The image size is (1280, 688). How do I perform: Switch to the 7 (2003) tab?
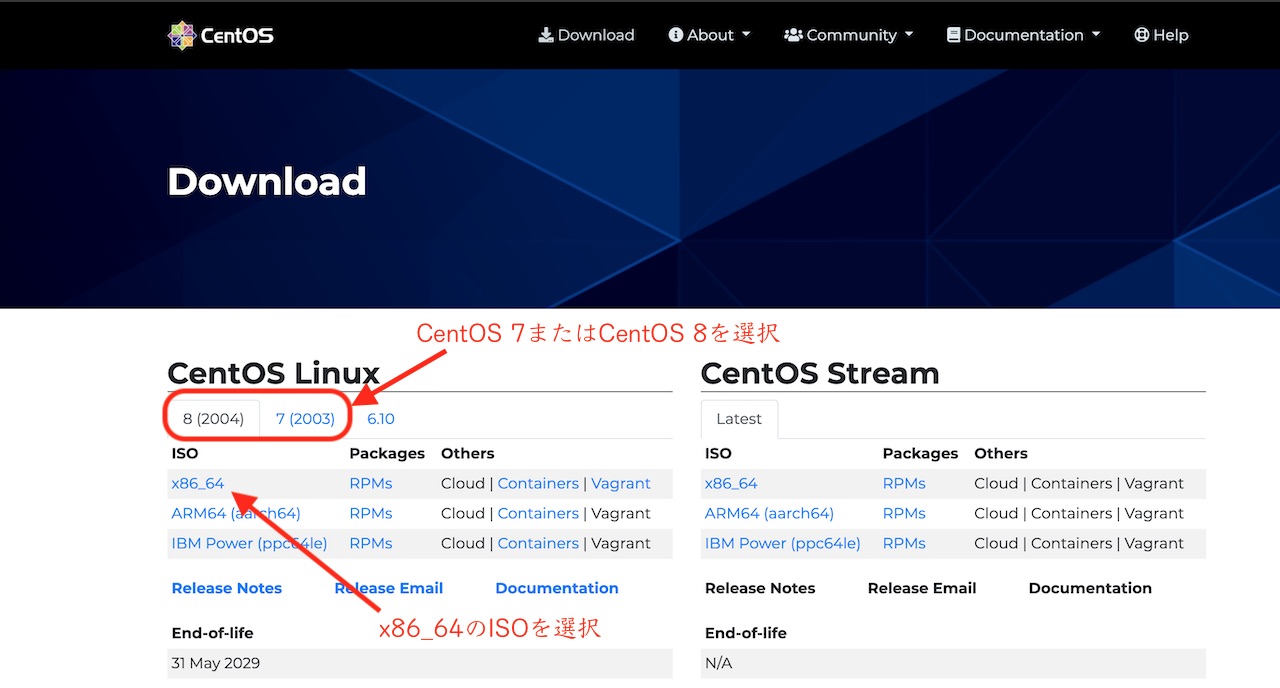[305, 419]
